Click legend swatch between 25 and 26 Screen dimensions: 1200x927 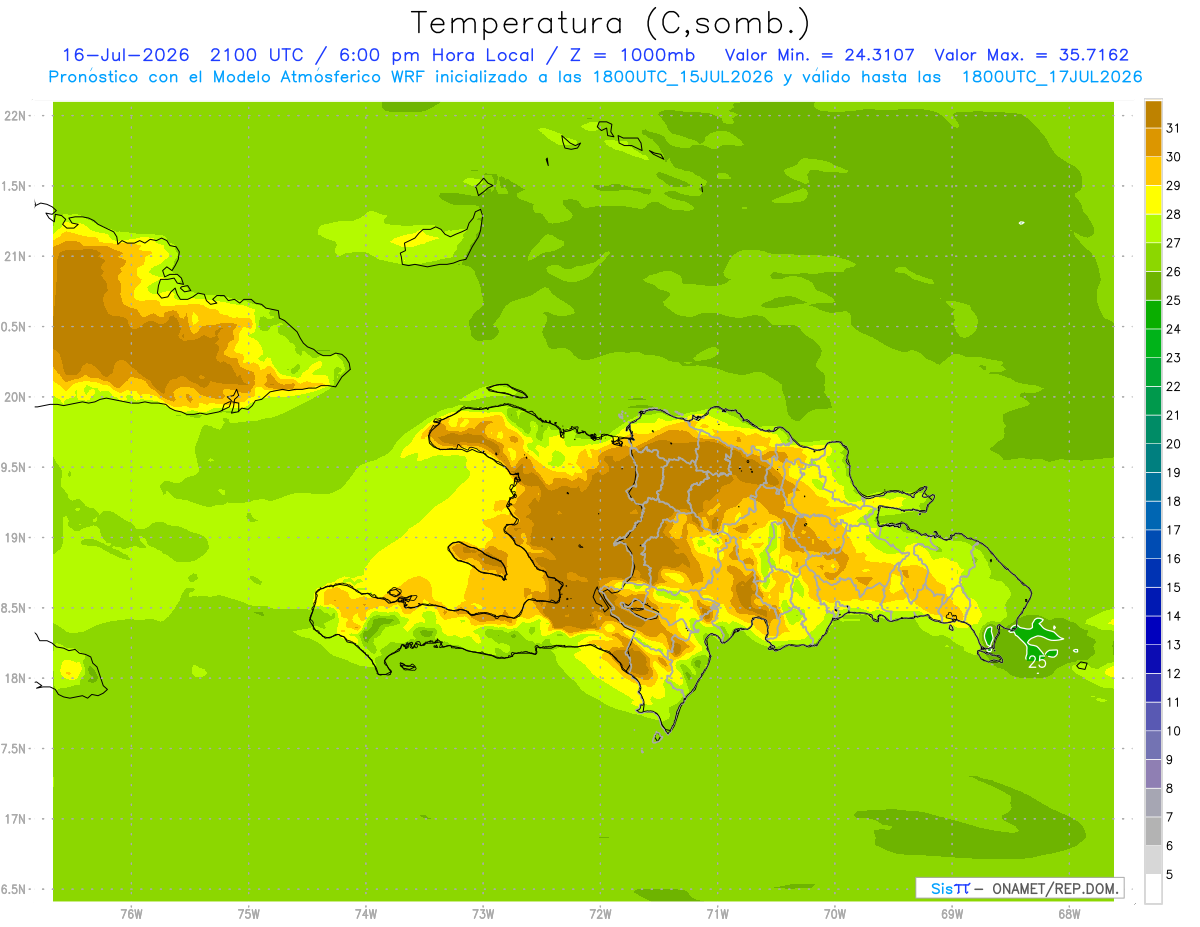1153,286
